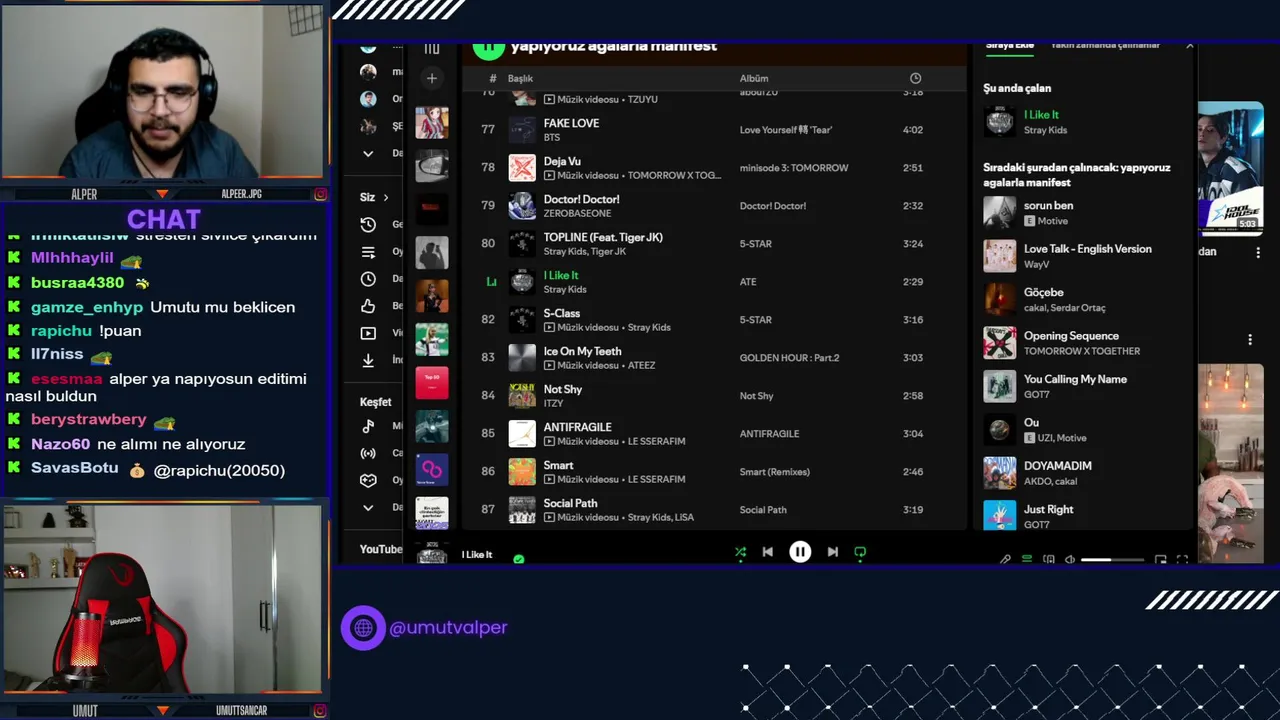Open the connect to a device icon

click(x=1049, y=560)
